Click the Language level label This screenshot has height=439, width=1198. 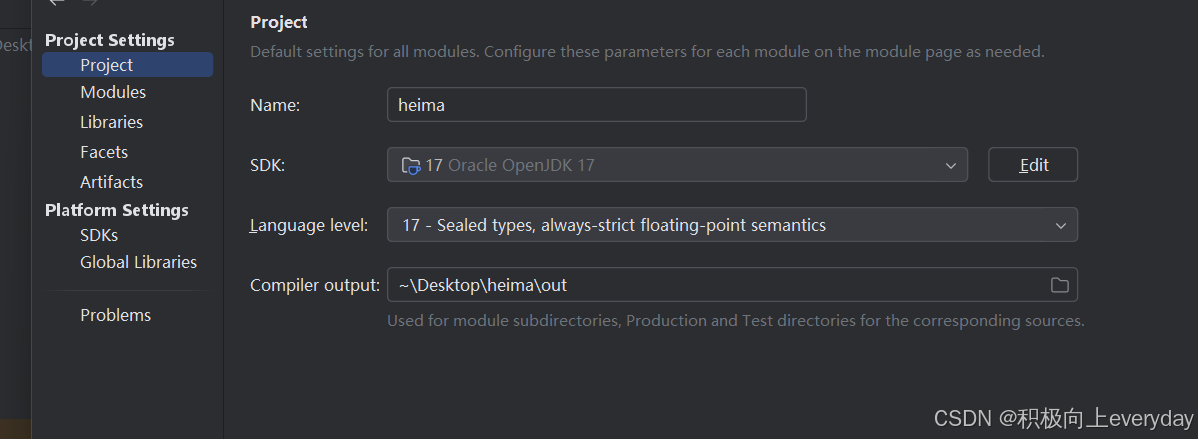coord(309,226)
